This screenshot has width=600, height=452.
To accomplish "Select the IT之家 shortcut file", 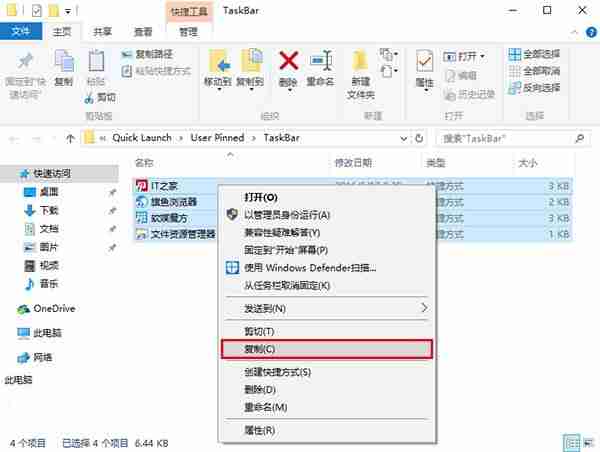I will pos(164,186).
